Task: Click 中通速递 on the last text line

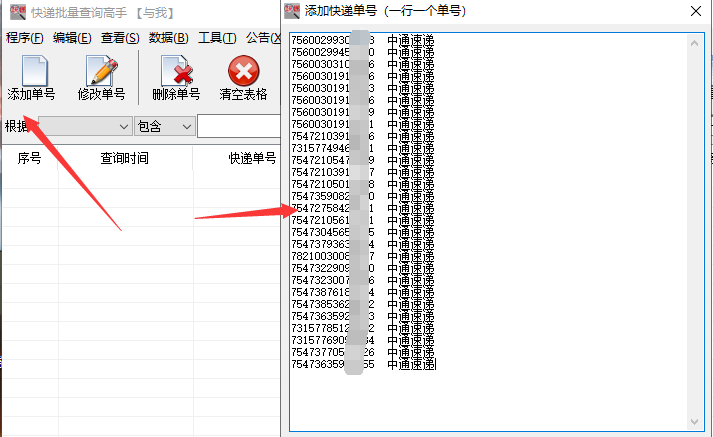Action: 412,364
